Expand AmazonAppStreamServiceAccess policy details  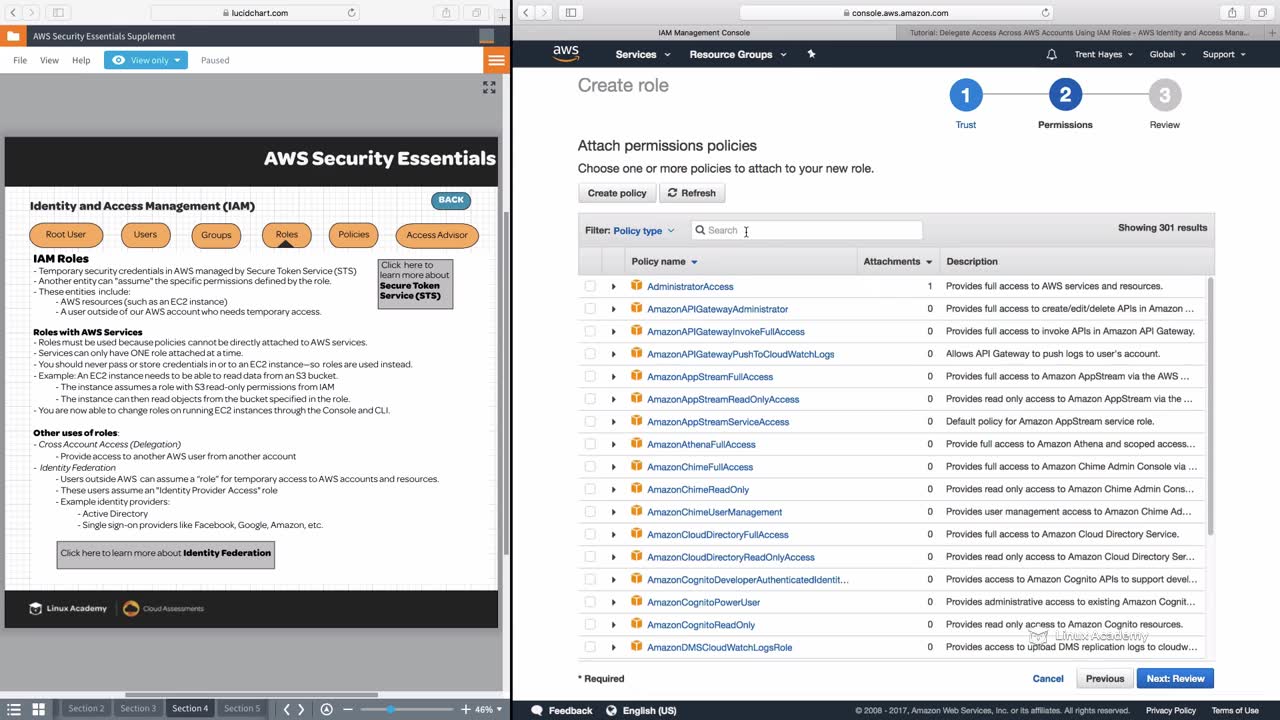pyautogui.click(x=614, y=422)
